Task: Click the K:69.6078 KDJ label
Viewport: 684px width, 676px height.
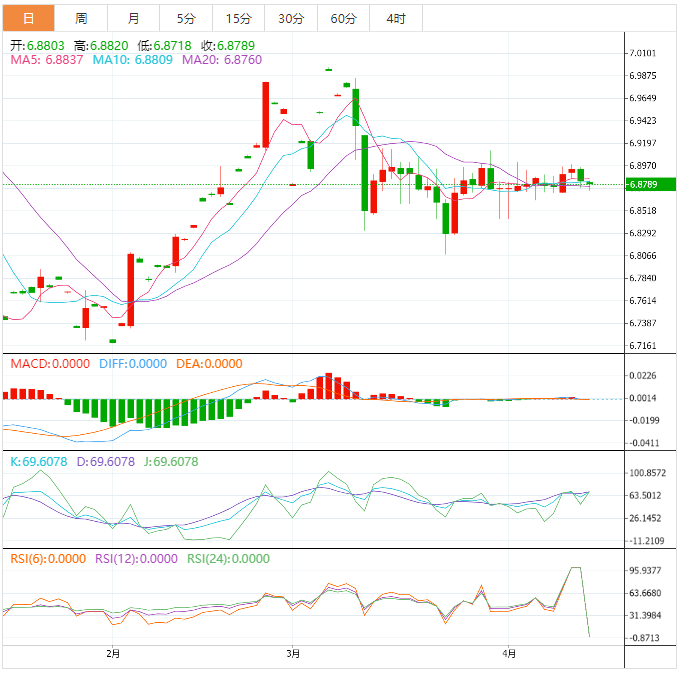Action: tap(39, 461)
